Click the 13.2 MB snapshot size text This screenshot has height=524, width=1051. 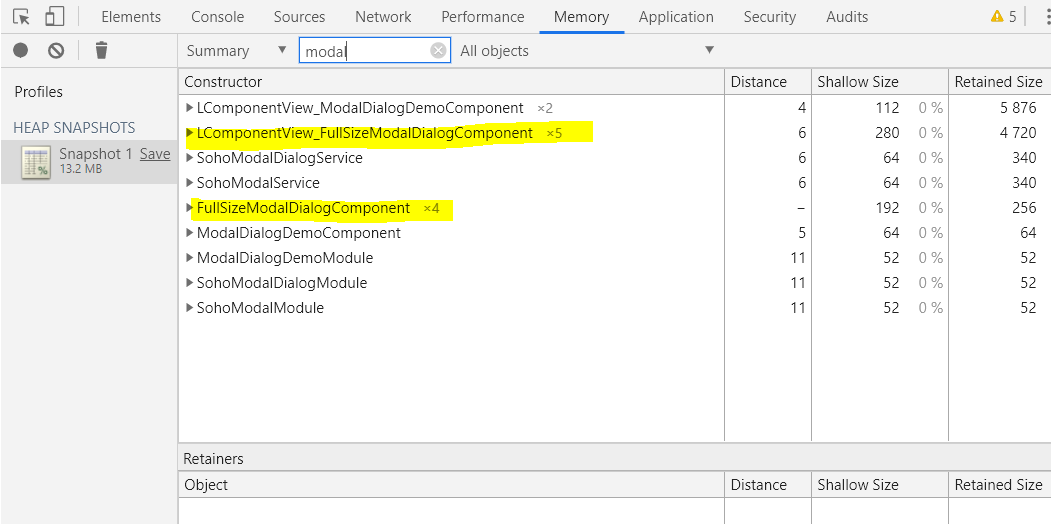pos(81,170)
